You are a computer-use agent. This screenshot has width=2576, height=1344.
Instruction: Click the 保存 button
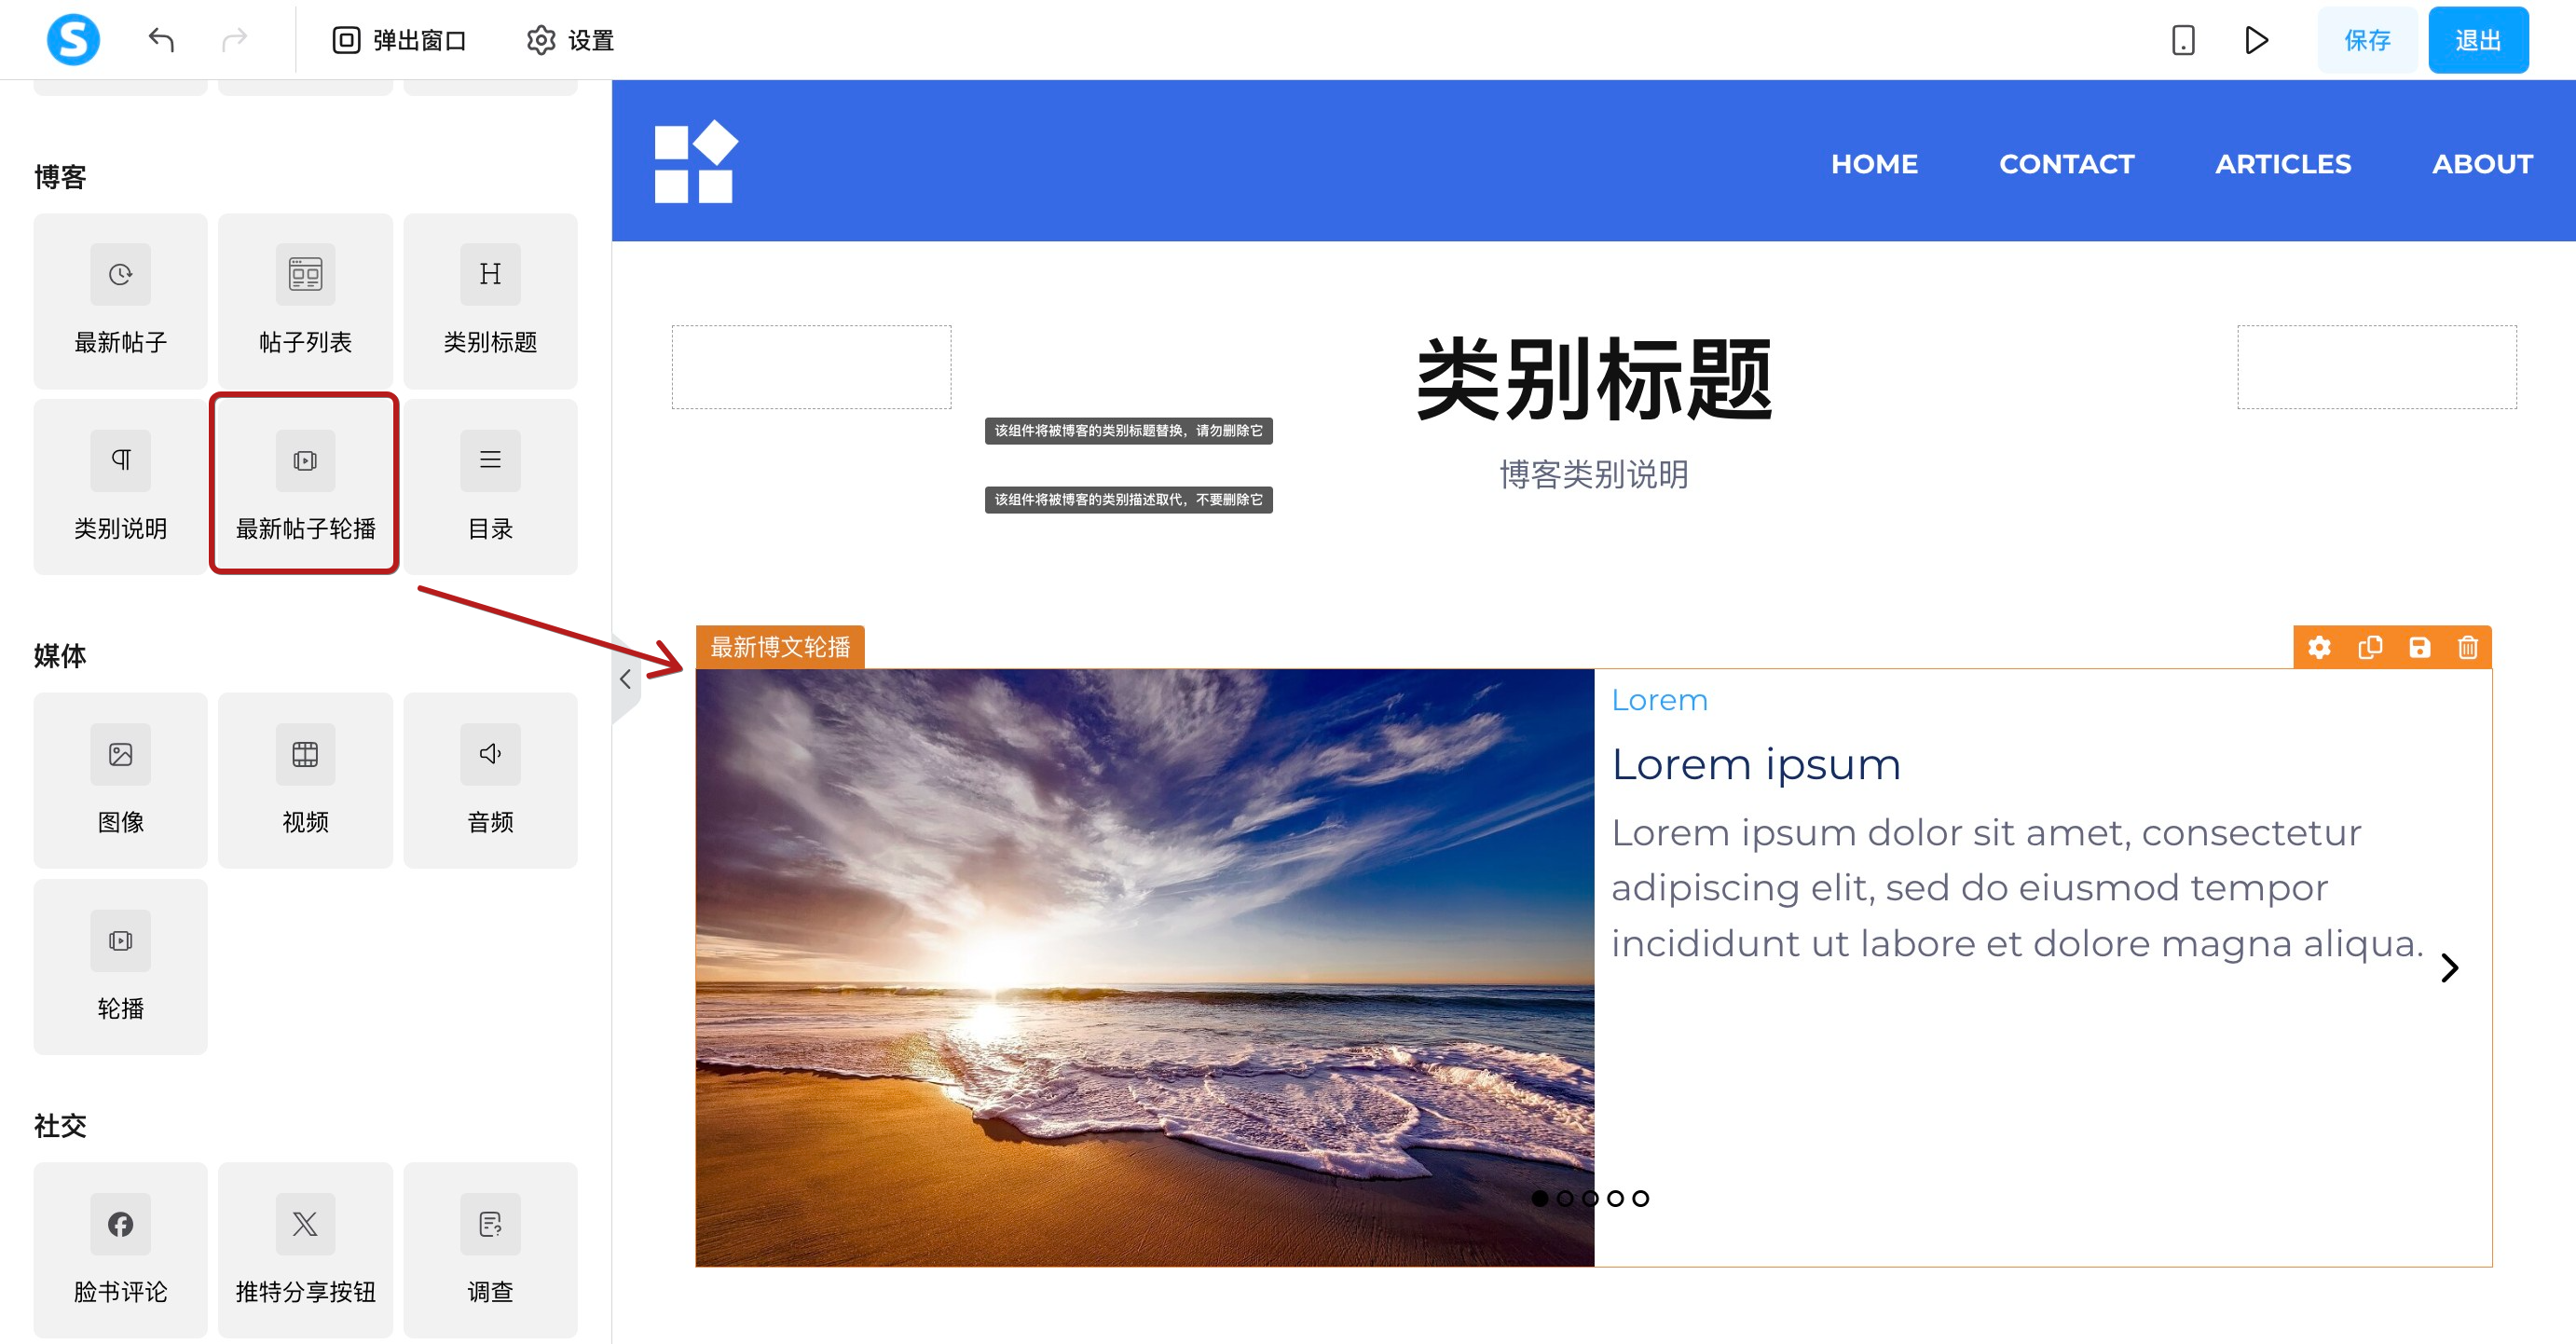(x=2366, y=40)
